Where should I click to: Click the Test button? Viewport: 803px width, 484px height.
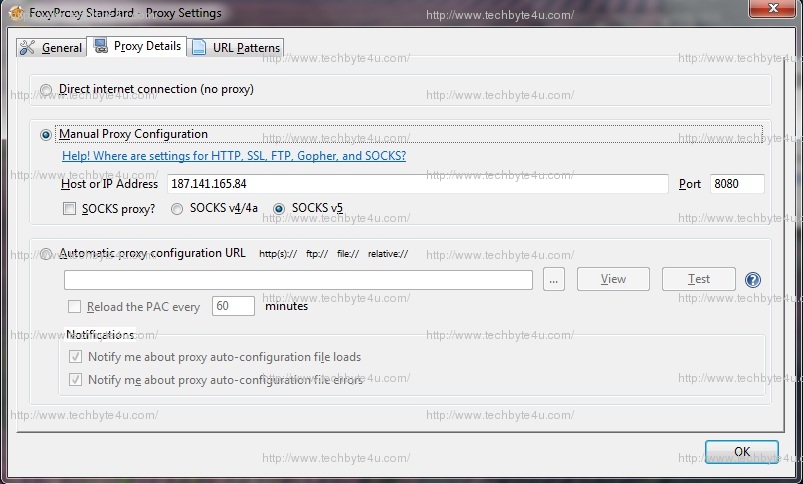pyautogui.click(x=699, y=279)
